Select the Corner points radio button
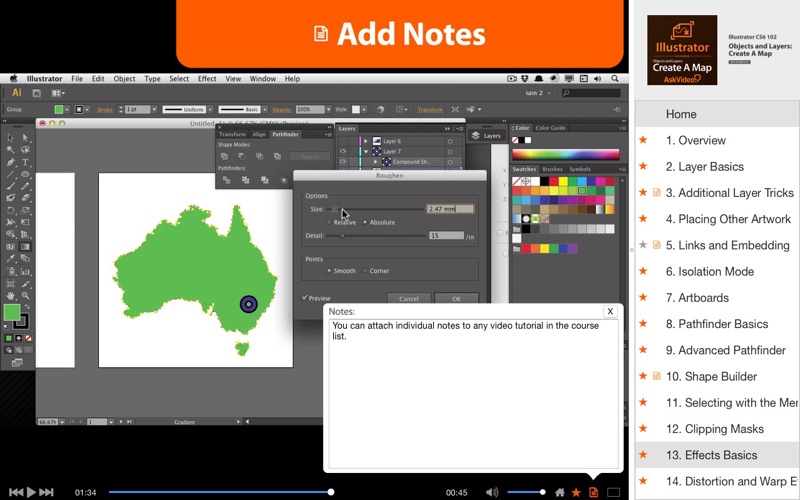Viewport: 800px width, 500px height. pyautogui.click(x=365, y=270)
